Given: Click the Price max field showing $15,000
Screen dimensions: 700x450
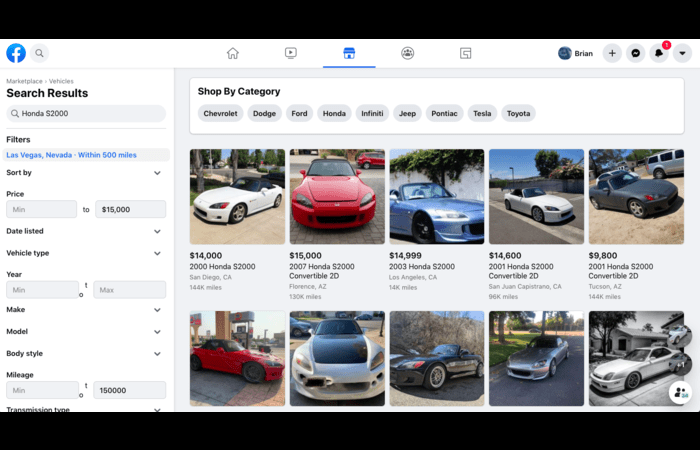Looking at the screenshot, I should click(x=130, y=209).
